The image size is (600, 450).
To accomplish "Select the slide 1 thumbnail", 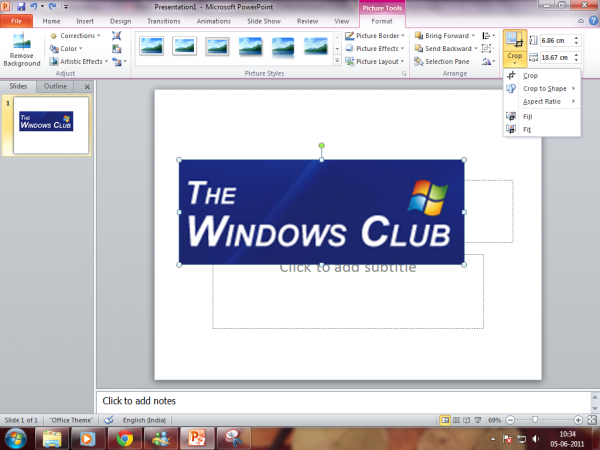I will pos(51,125).
